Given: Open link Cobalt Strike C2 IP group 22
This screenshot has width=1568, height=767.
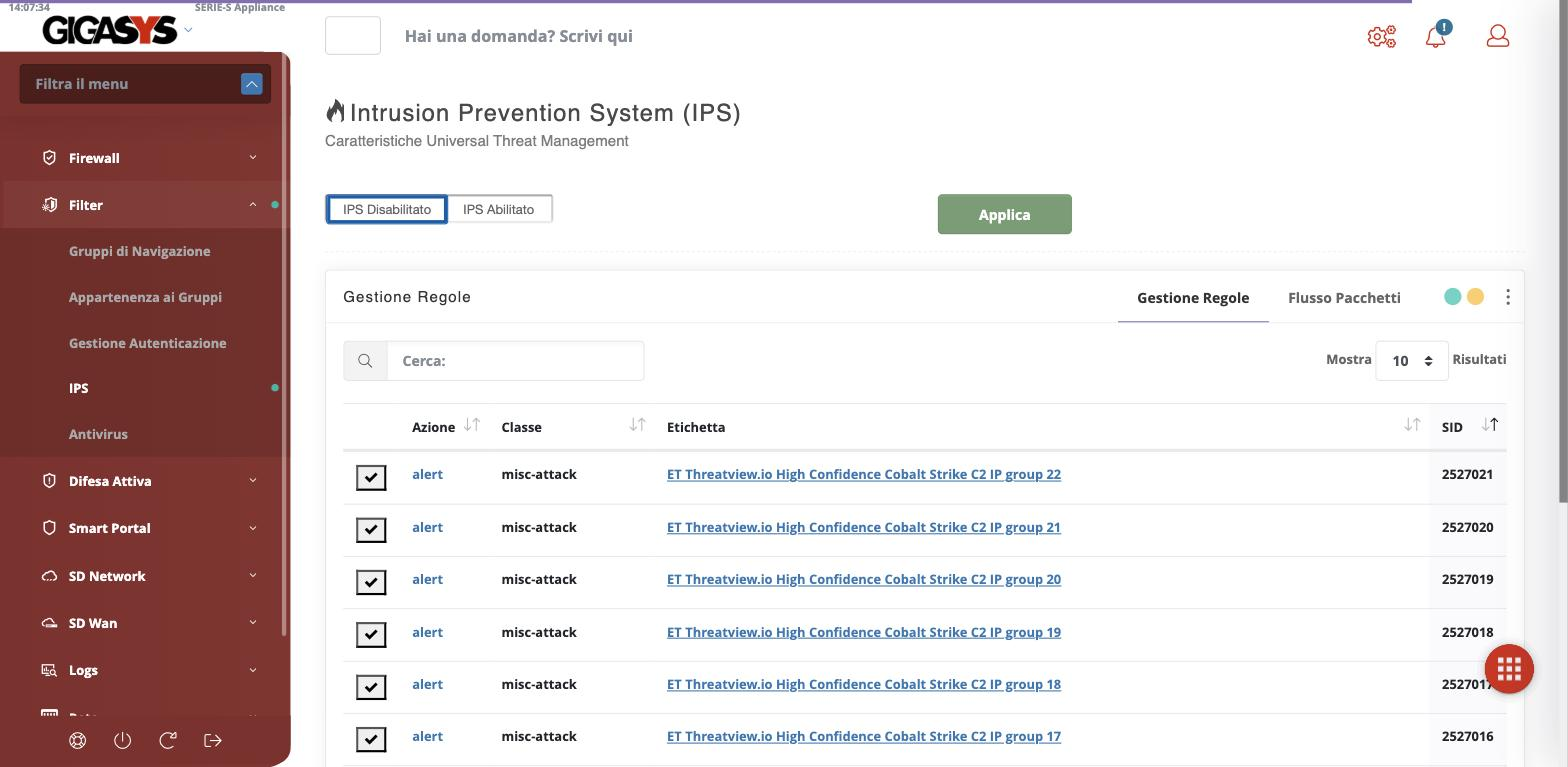Looking at the screenshot, I should (x=864, y=474).
